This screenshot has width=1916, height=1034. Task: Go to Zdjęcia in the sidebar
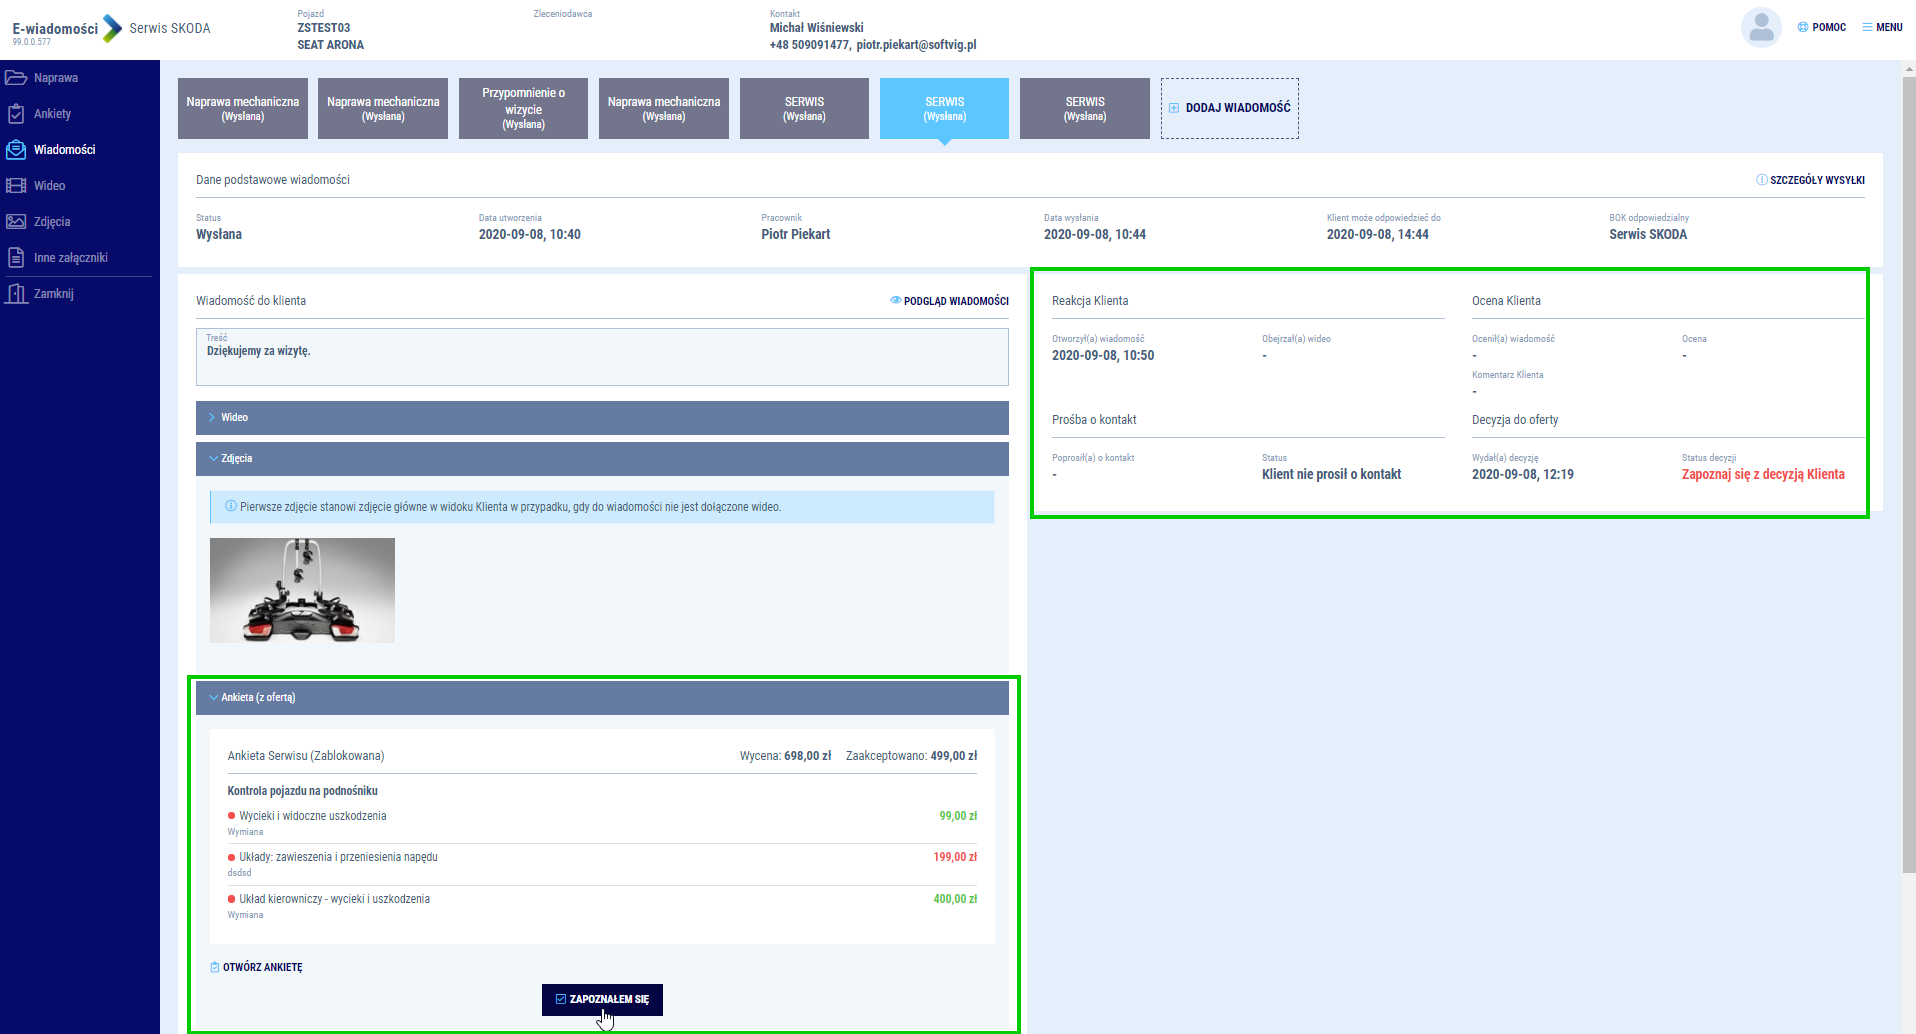pyautogui.click(x=51, y=222)
